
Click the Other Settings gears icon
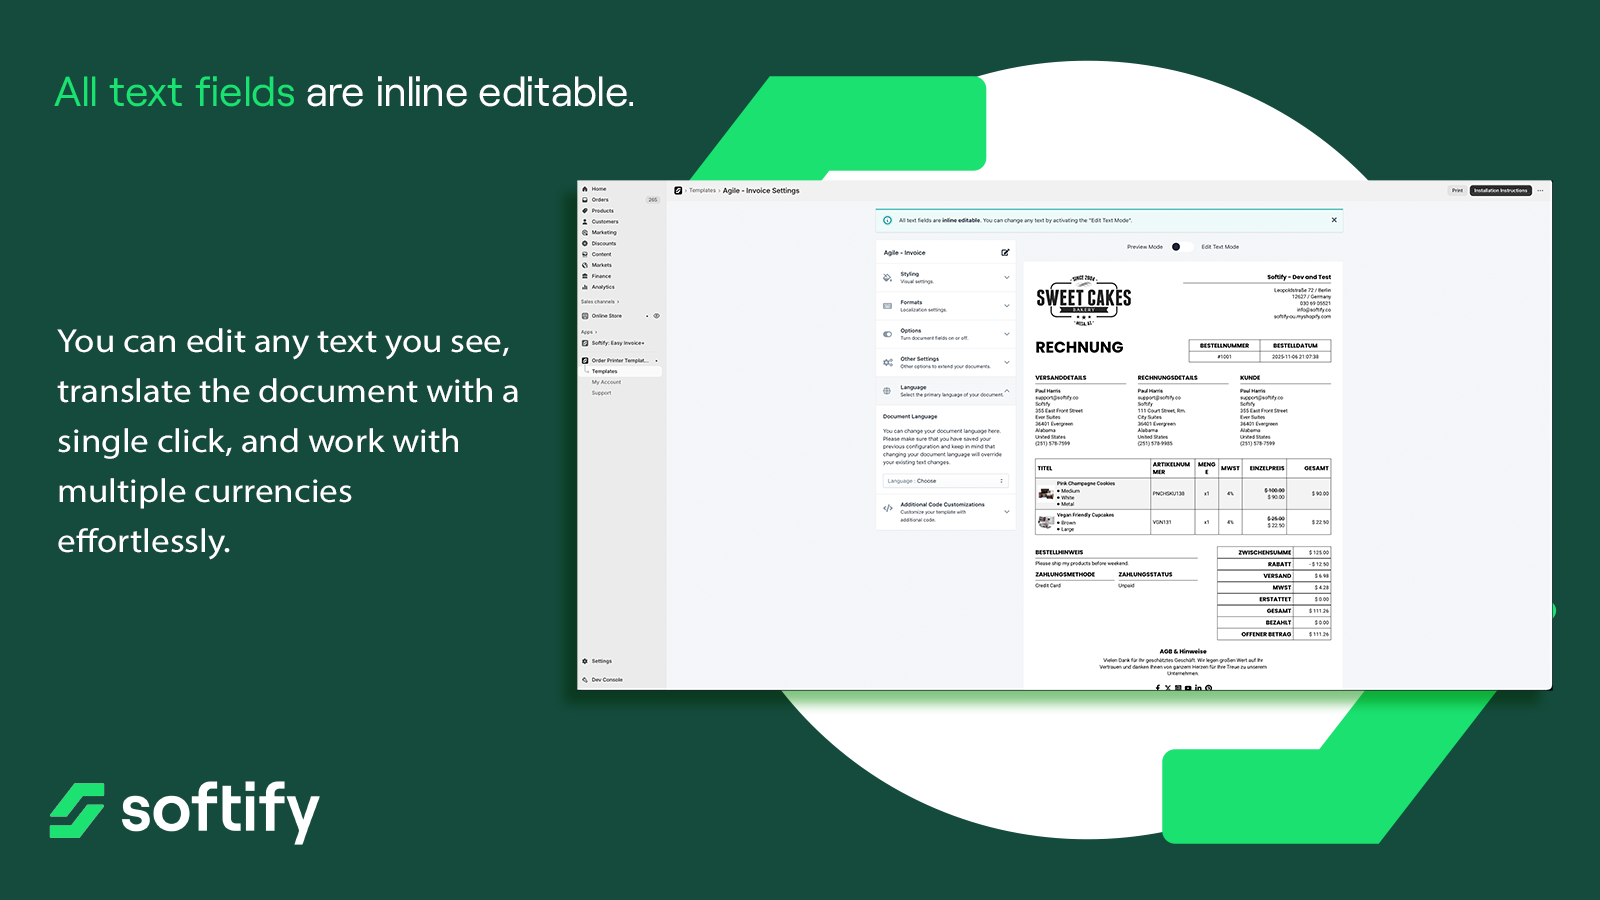[887, 362]
